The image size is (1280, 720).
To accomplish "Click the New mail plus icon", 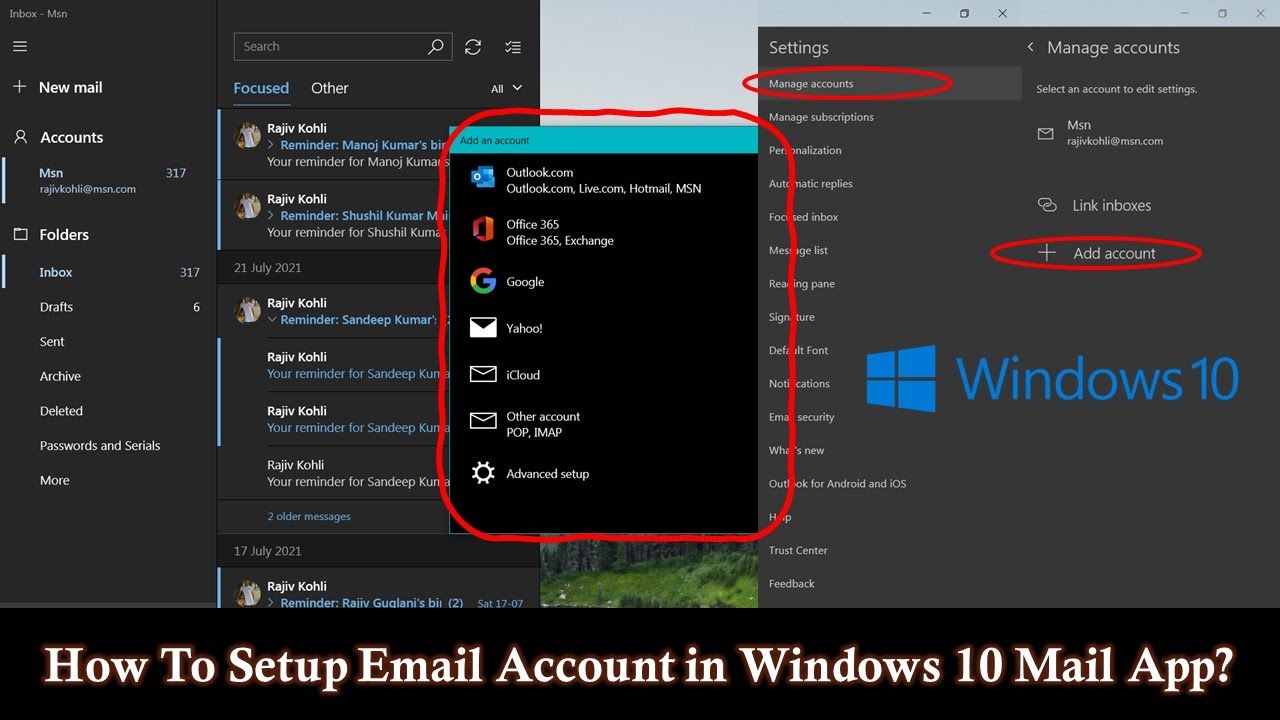I will coord(19,87).
